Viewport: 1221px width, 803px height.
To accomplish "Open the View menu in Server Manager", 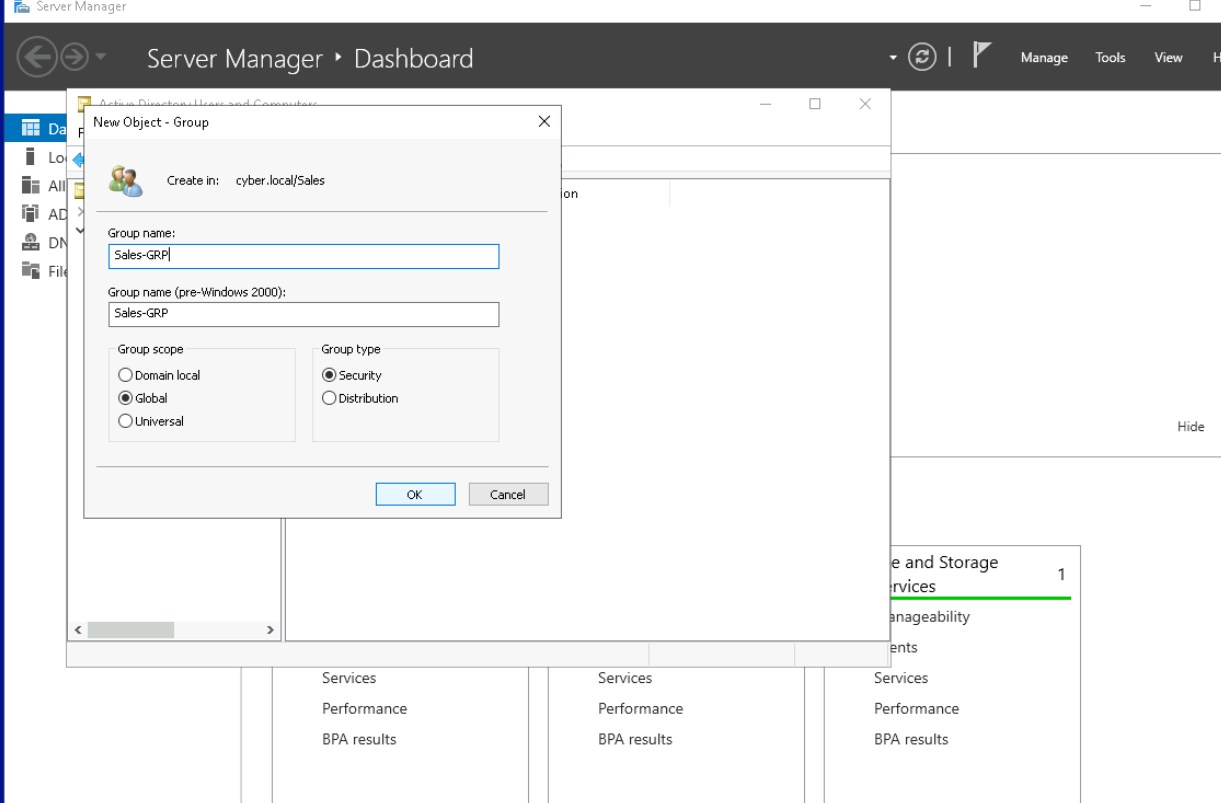I will (x=1168, y=58).
